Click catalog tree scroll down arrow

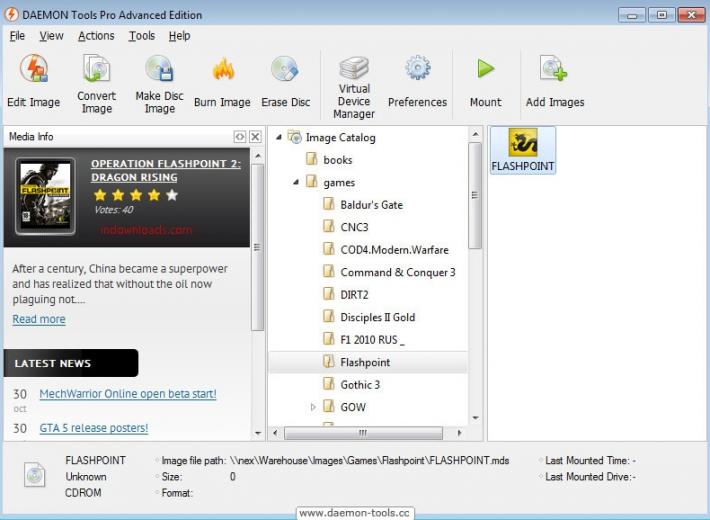475,418
